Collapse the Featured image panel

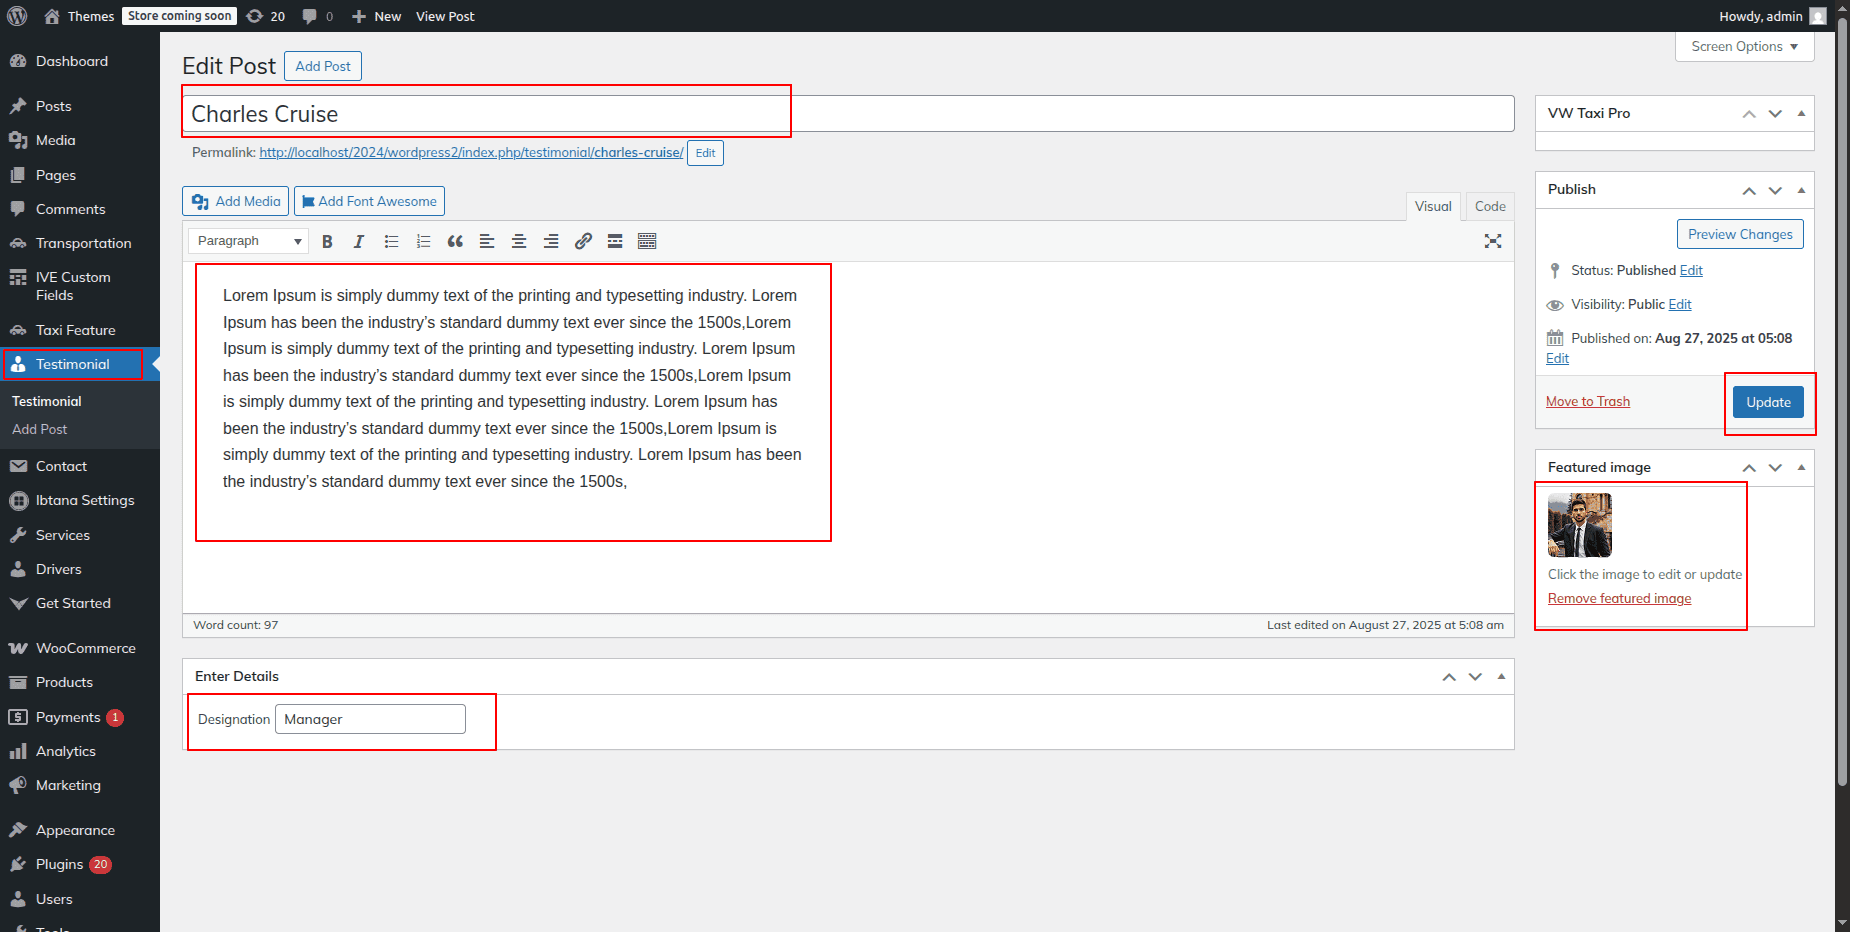[x=1801, y=467]
